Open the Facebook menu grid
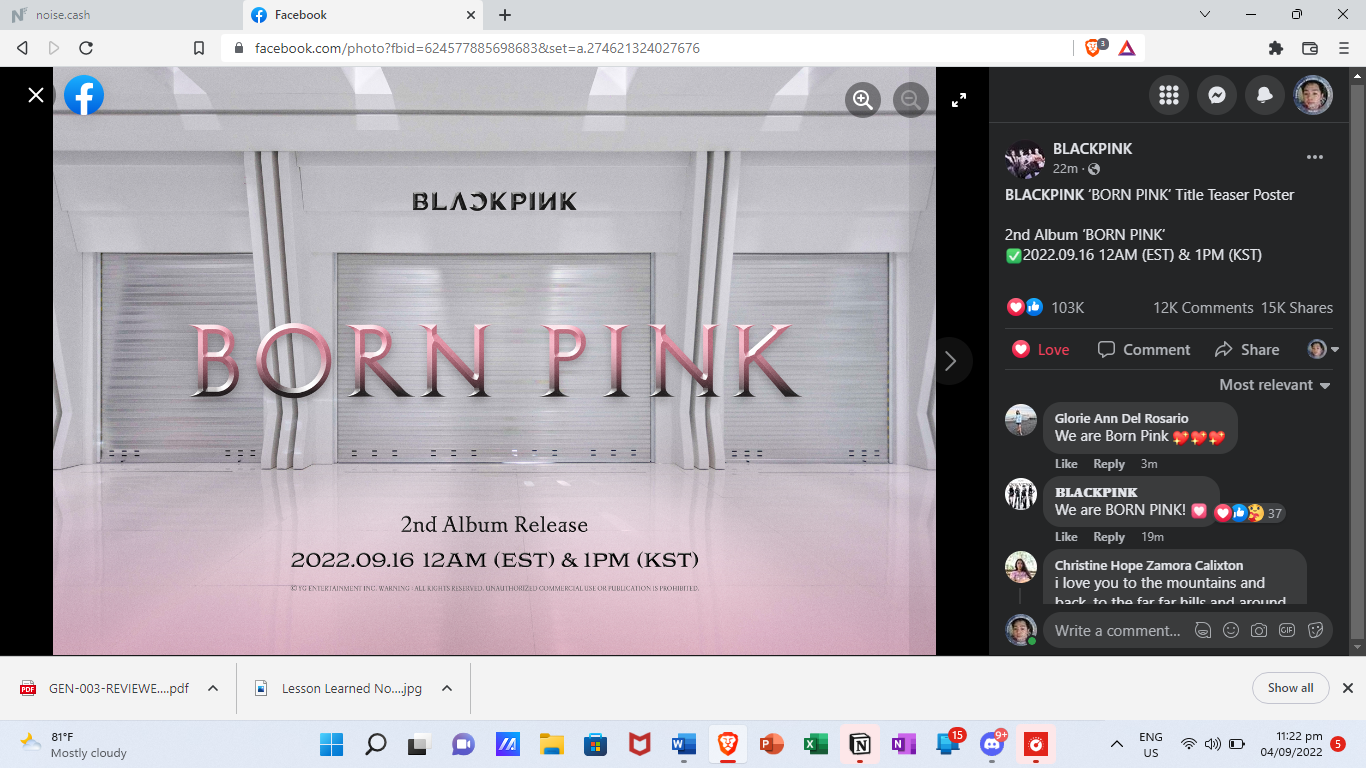Viewport: 1366px width, 768px height. 1169,95
